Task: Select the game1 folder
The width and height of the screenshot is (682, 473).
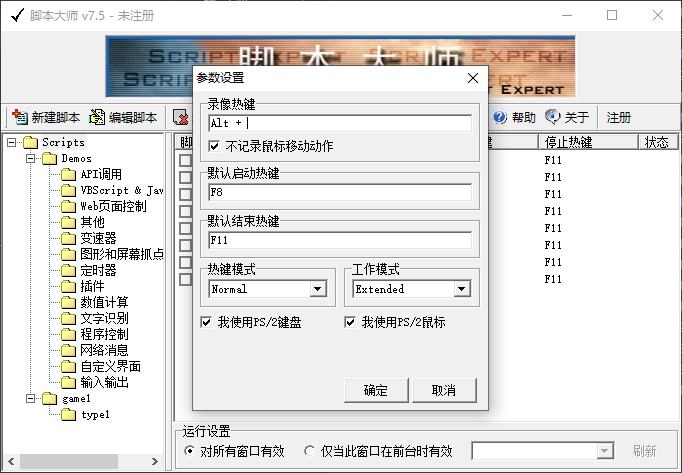Action: pyautogui.click(x=66, y=398)
